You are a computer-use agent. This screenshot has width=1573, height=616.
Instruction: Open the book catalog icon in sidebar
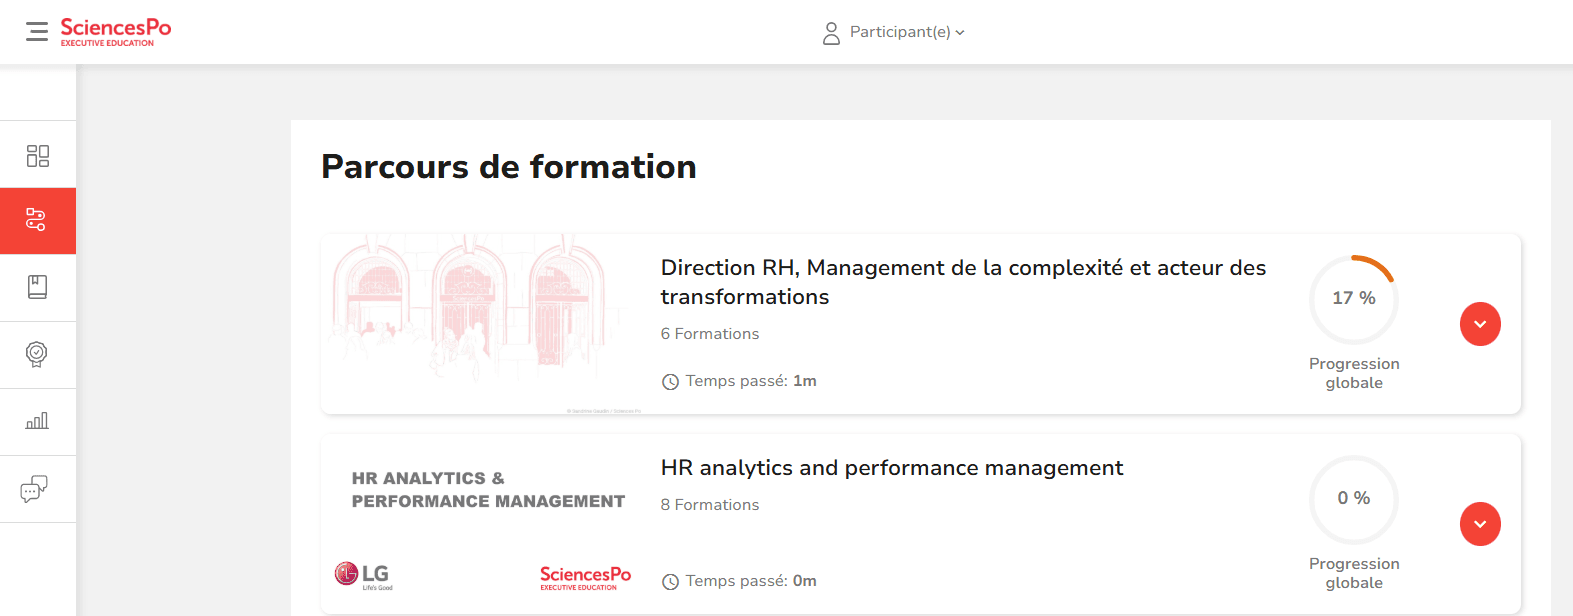coord(38,288)
